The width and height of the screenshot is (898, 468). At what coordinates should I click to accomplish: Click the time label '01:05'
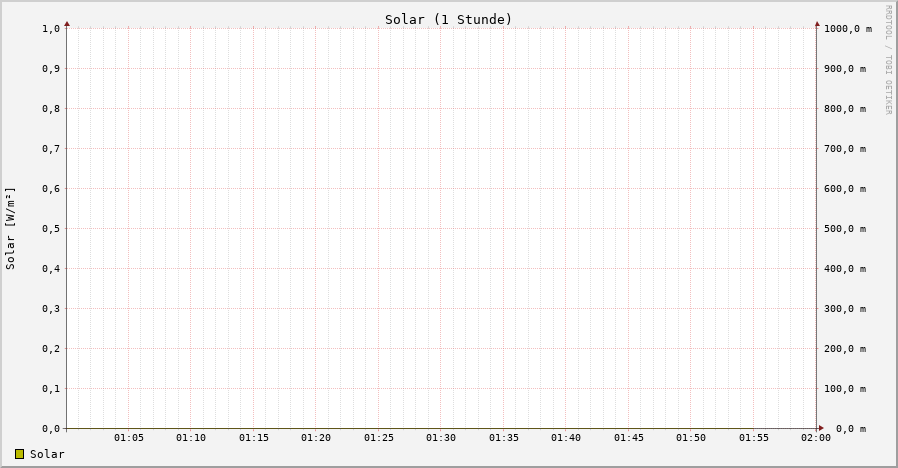click(x=128, y=438)
